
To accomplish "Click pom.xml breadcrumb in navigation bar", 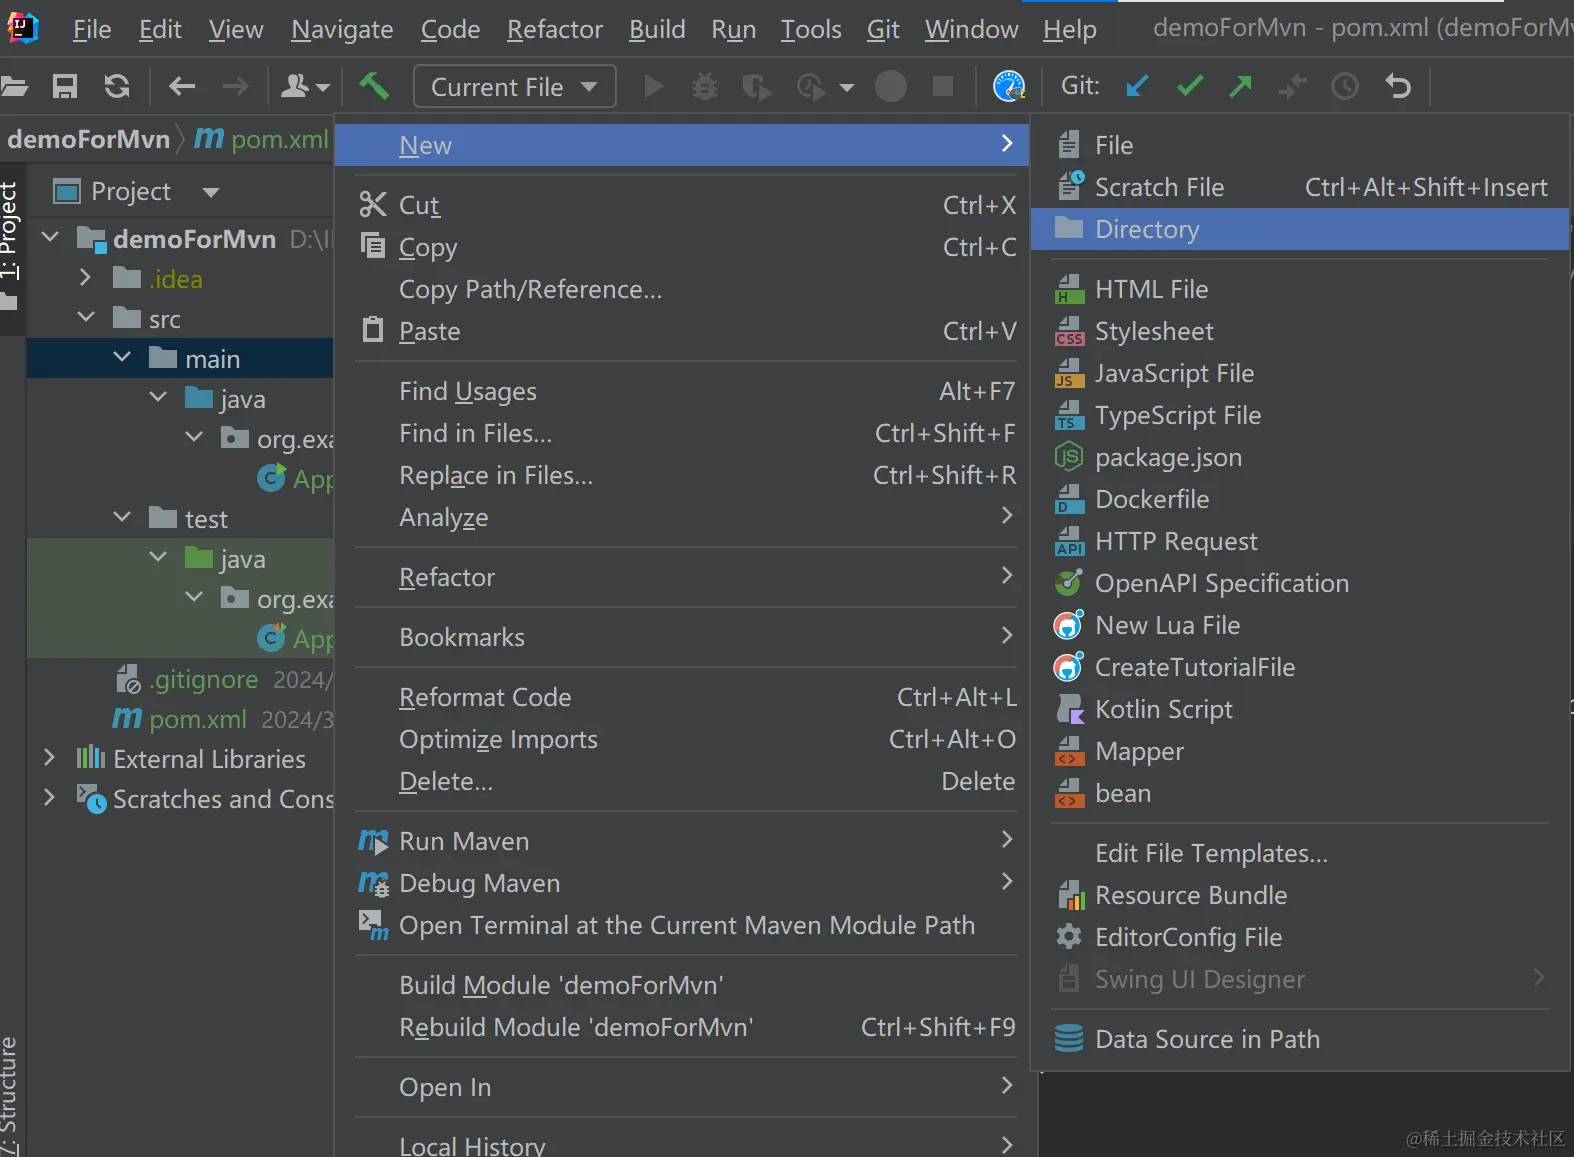I will (x=262, y=139).
